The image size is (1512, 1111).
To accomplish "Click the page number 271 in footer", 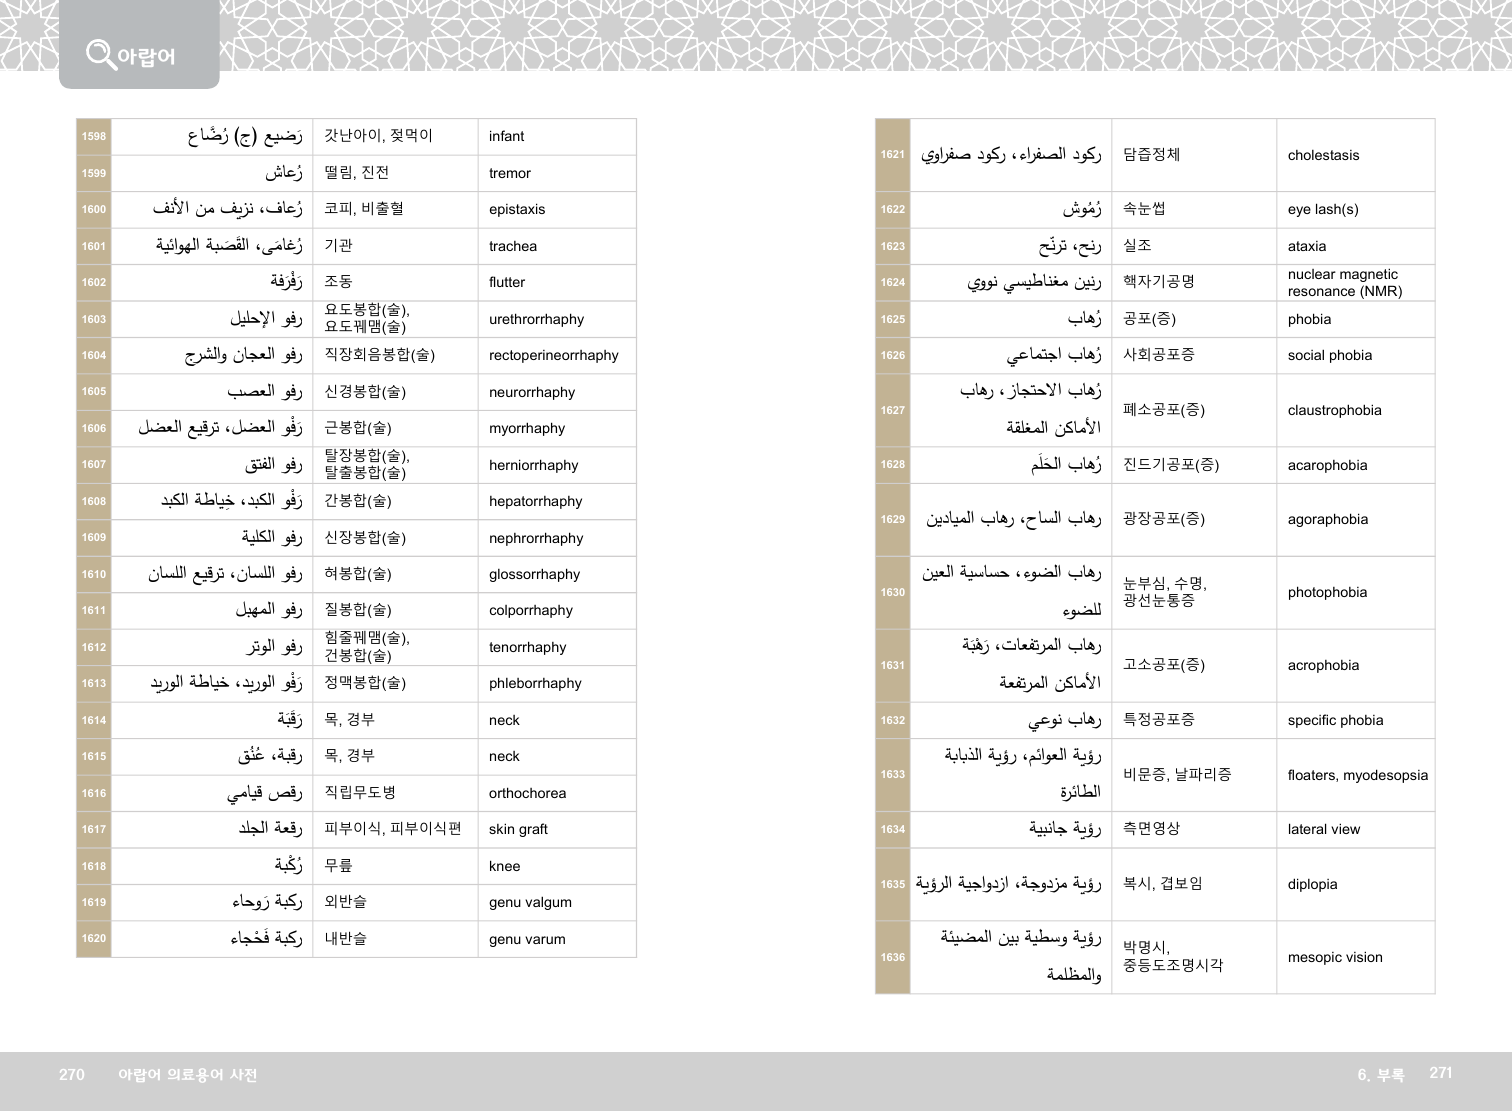I will 1440,1073.
